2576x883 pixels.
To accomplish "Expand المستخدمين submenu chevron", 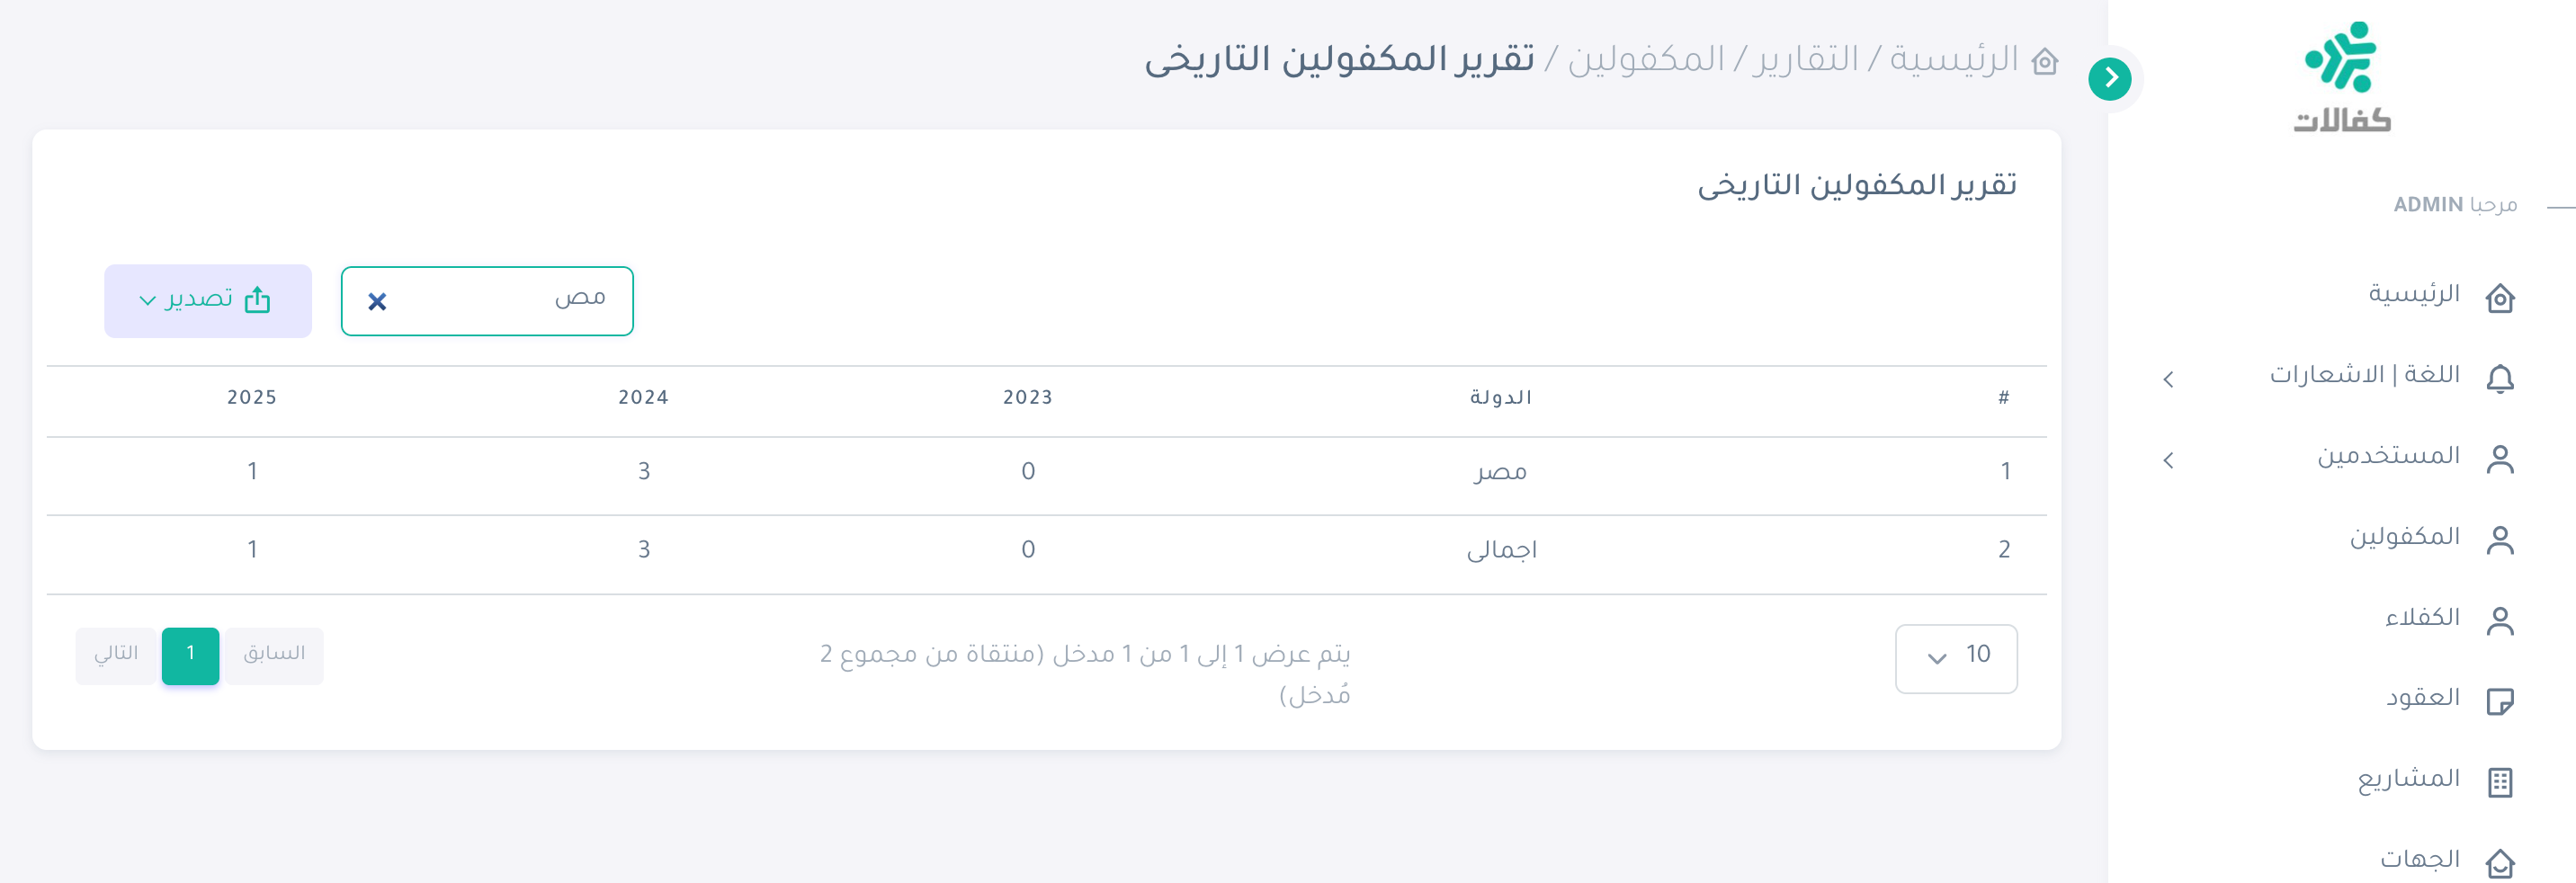I will pos(2168,460).
